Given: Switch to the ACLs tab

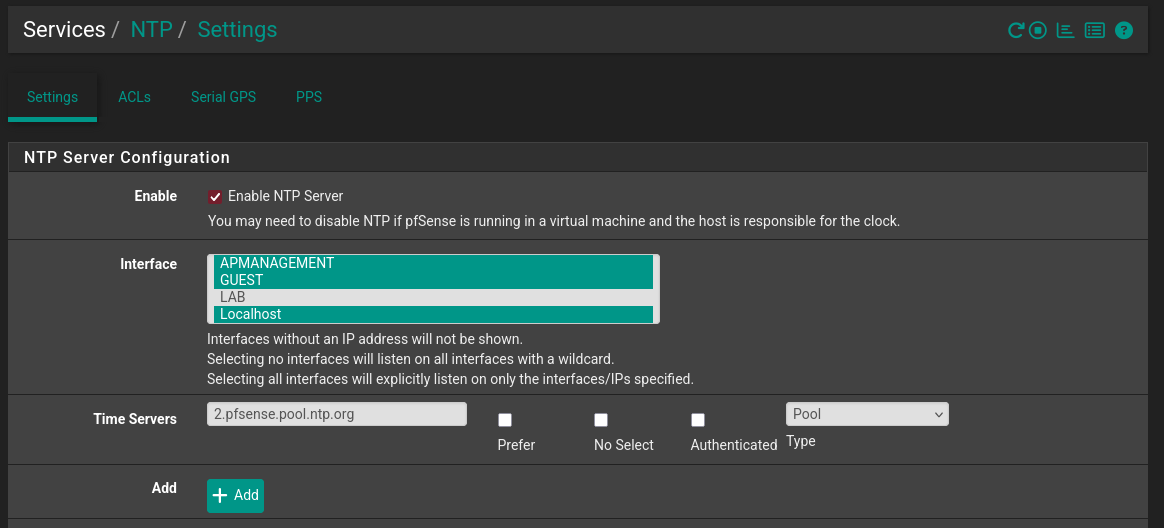Looking at the screenshot, I should (134, 97).
